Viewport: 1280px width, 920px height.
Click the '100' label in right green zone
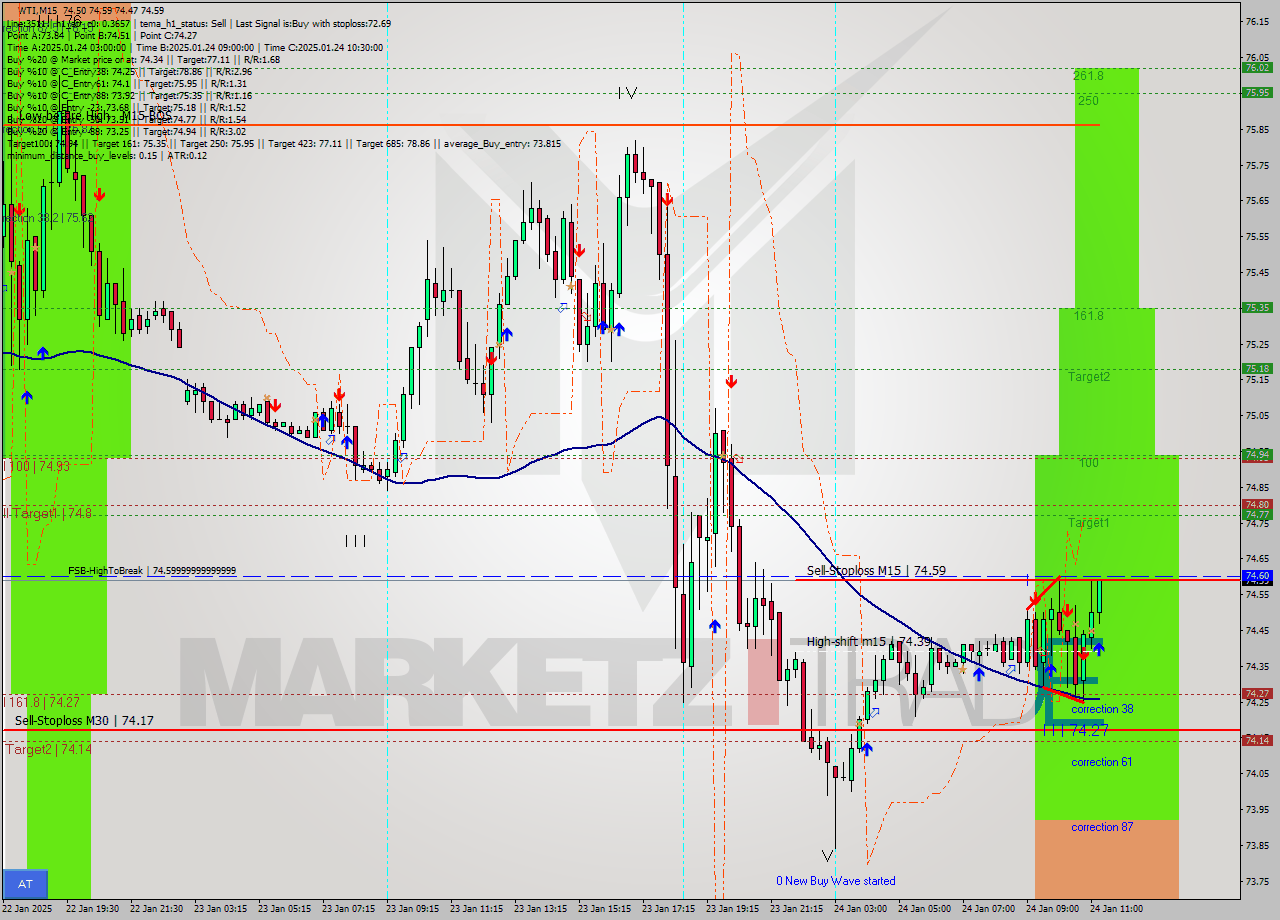(1089, 463)
